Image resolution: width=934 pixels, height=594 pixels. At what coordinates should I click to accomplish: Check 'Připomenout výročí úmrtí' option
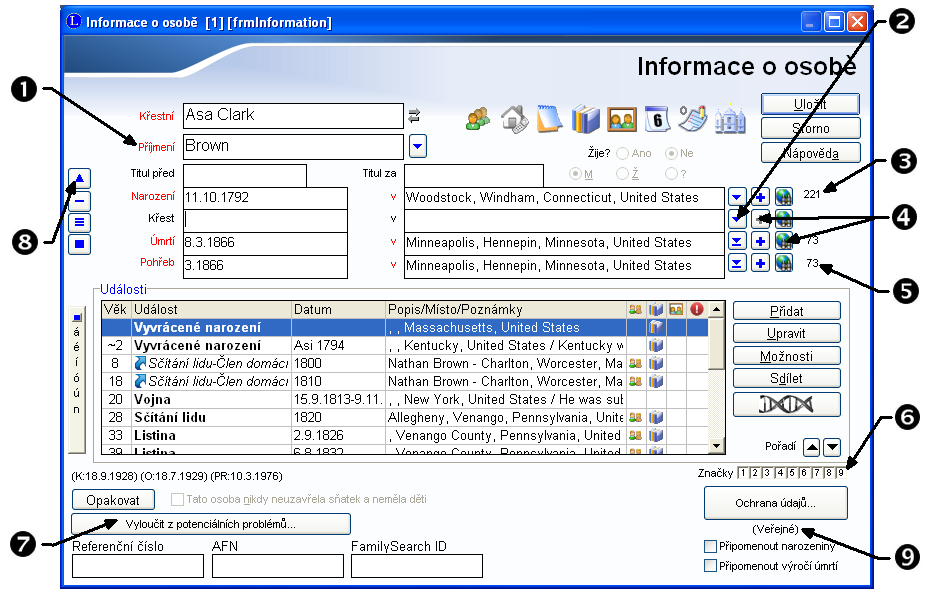tap(710, 566)
